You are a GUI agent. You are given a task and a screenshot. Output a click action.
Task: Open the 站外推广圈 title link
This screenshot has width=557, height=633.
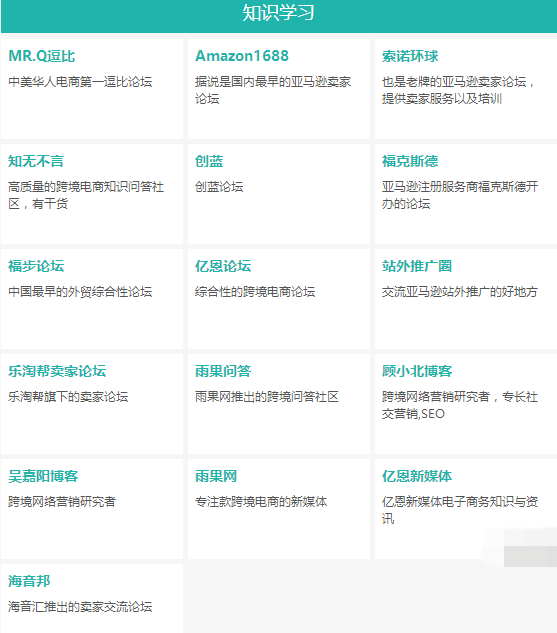pos(417,266)
